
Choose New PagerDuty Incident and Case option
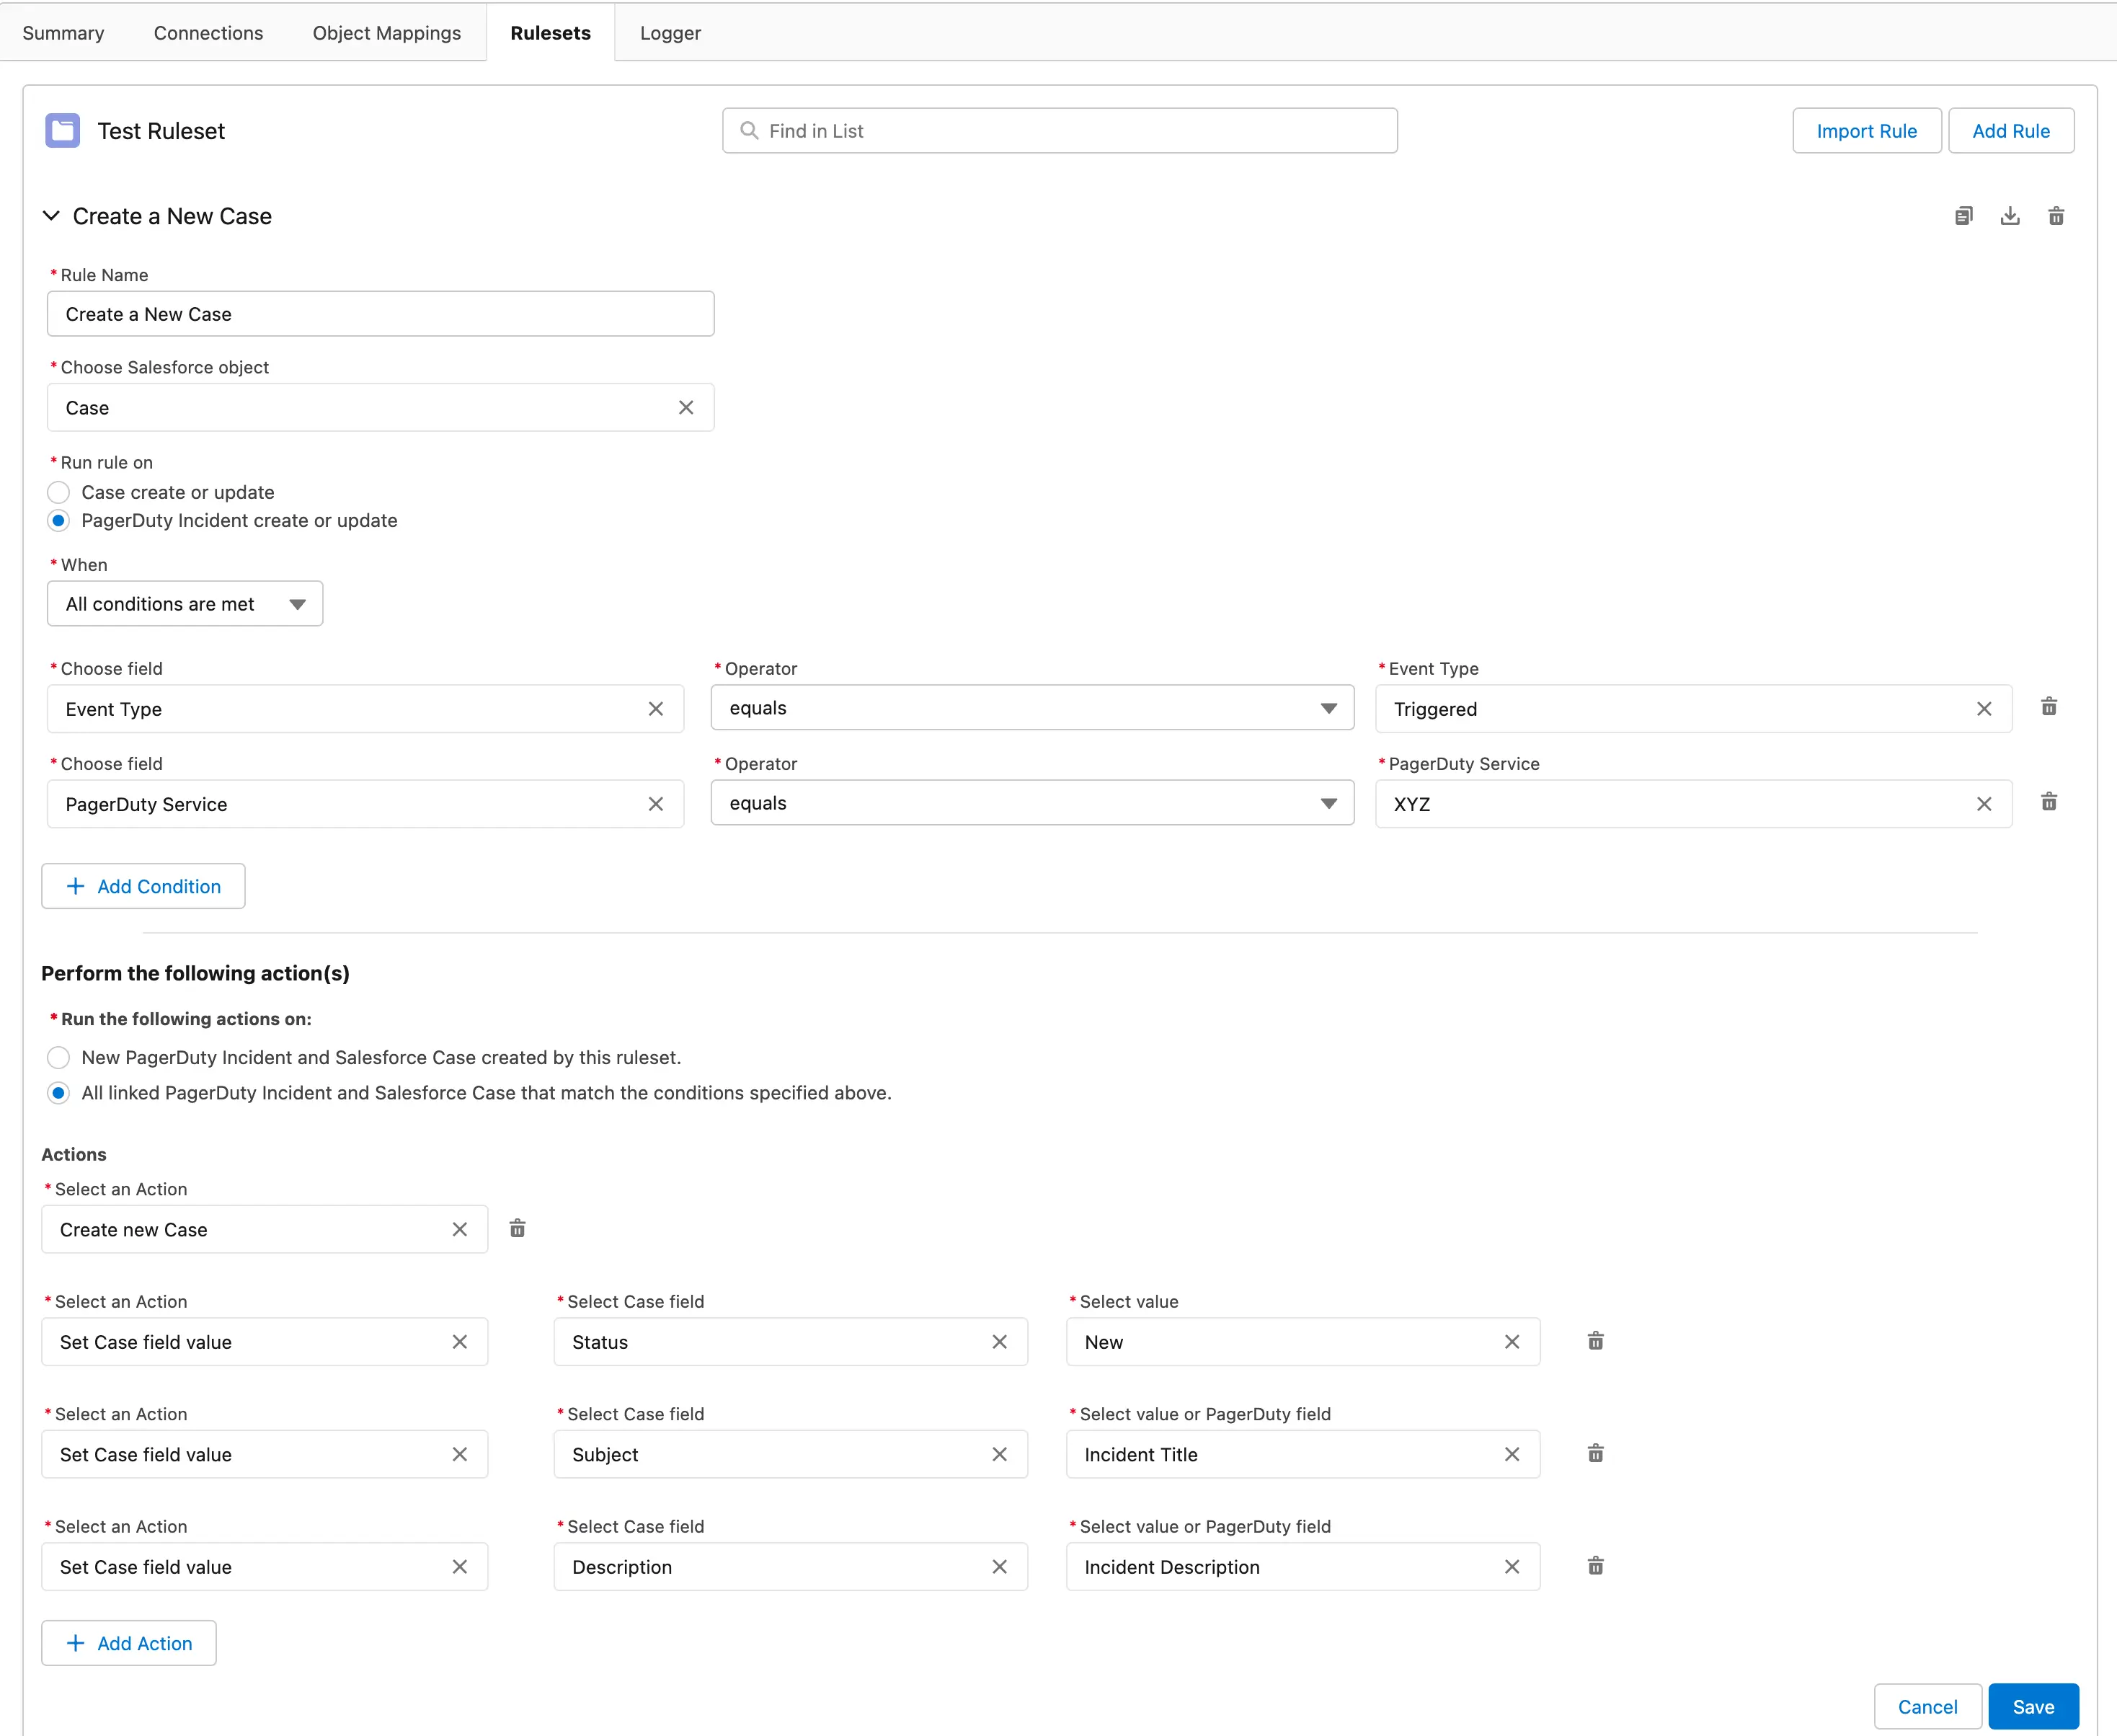[x=59, y=1057]
